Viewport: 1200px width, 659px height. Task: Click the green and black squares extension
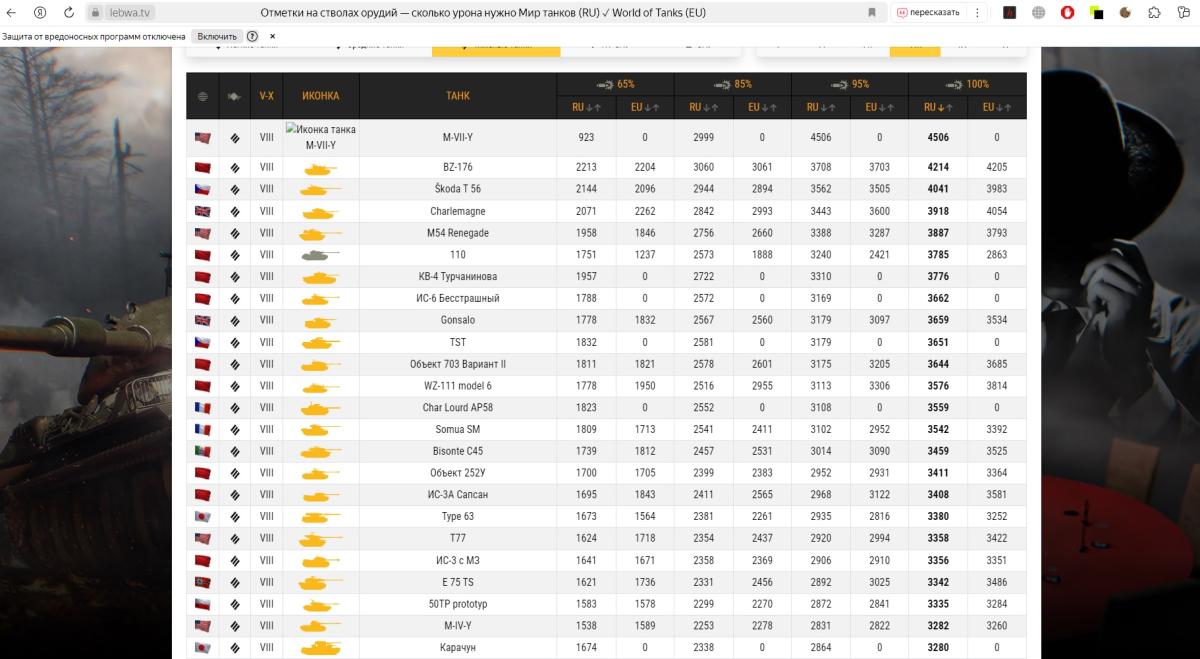point(1097,13)
